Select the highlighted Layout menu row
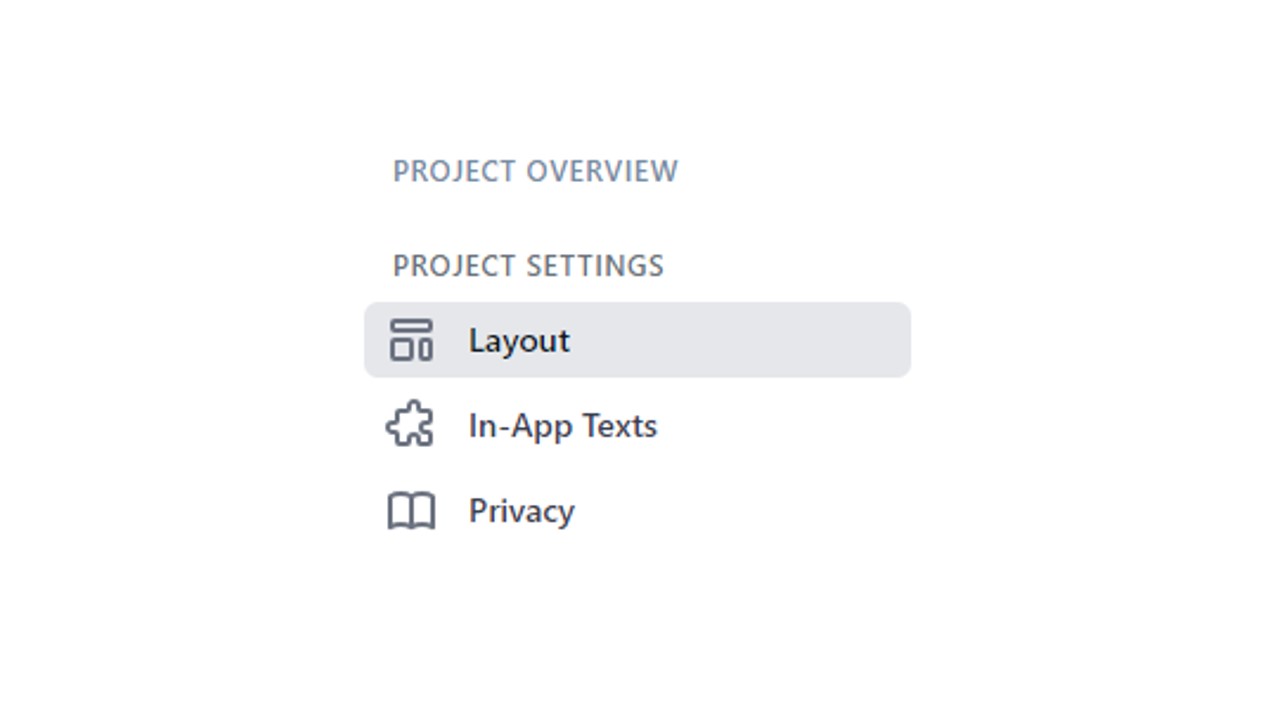 pyautogui.click(x=637, y=340)
